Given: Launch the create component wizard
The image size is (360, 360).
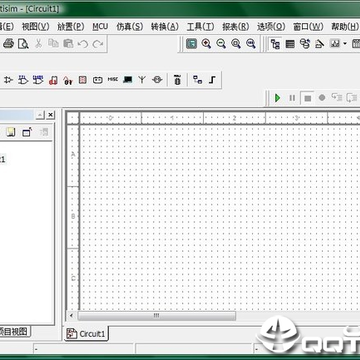Looking at the screenshot, I should point(319,44).
